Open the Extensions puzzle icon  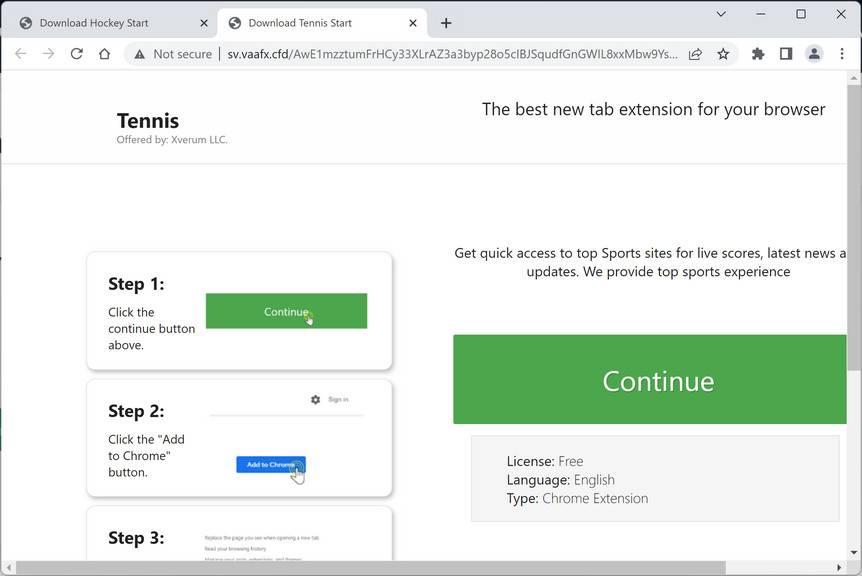point(758,54)
